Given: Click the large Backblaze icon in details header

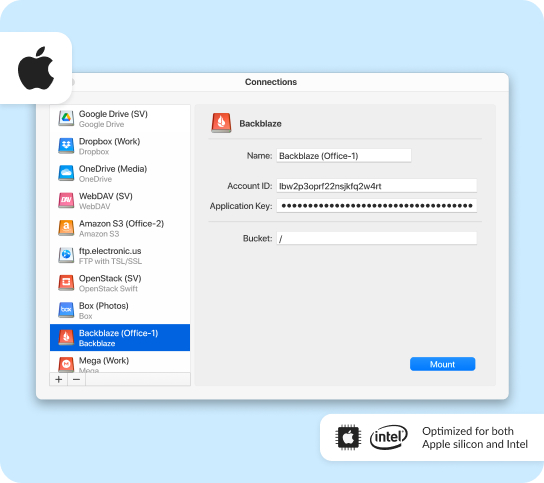Looking at the screenshot, I should (221, 123).
